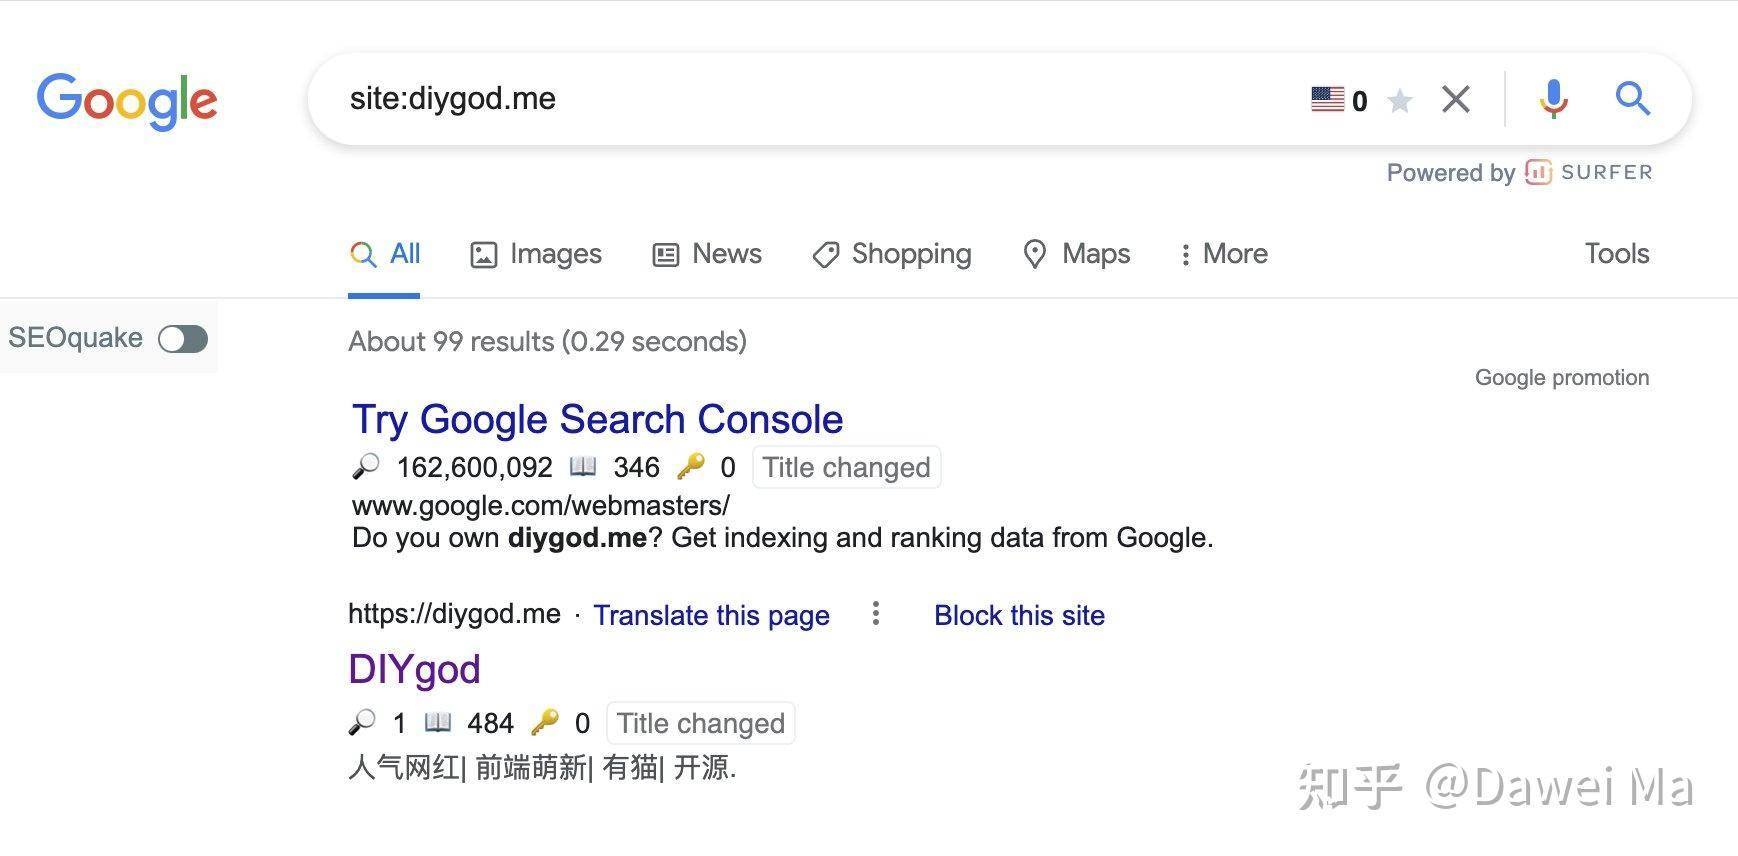The image size is (1738, 856).
Task: Click the Block this site link
Action: point(1019,615)
